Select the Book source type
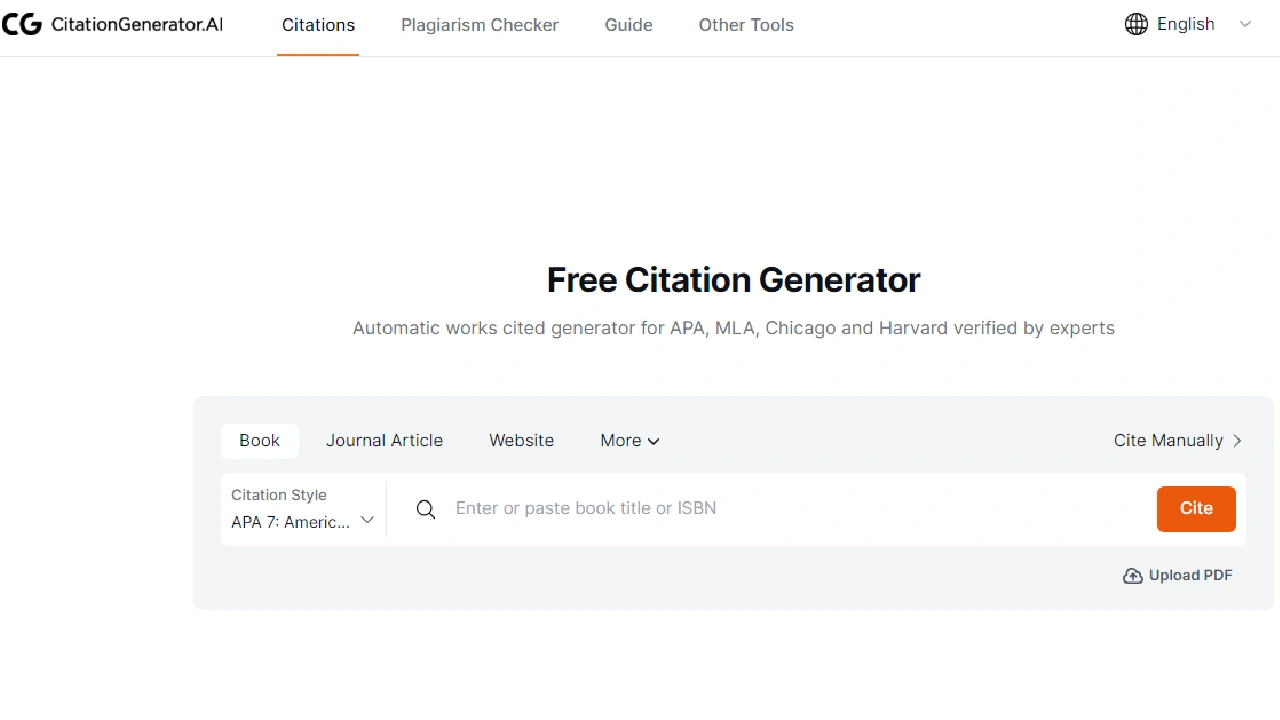This screenshot has width=1280, height=720. pos(259,440)
